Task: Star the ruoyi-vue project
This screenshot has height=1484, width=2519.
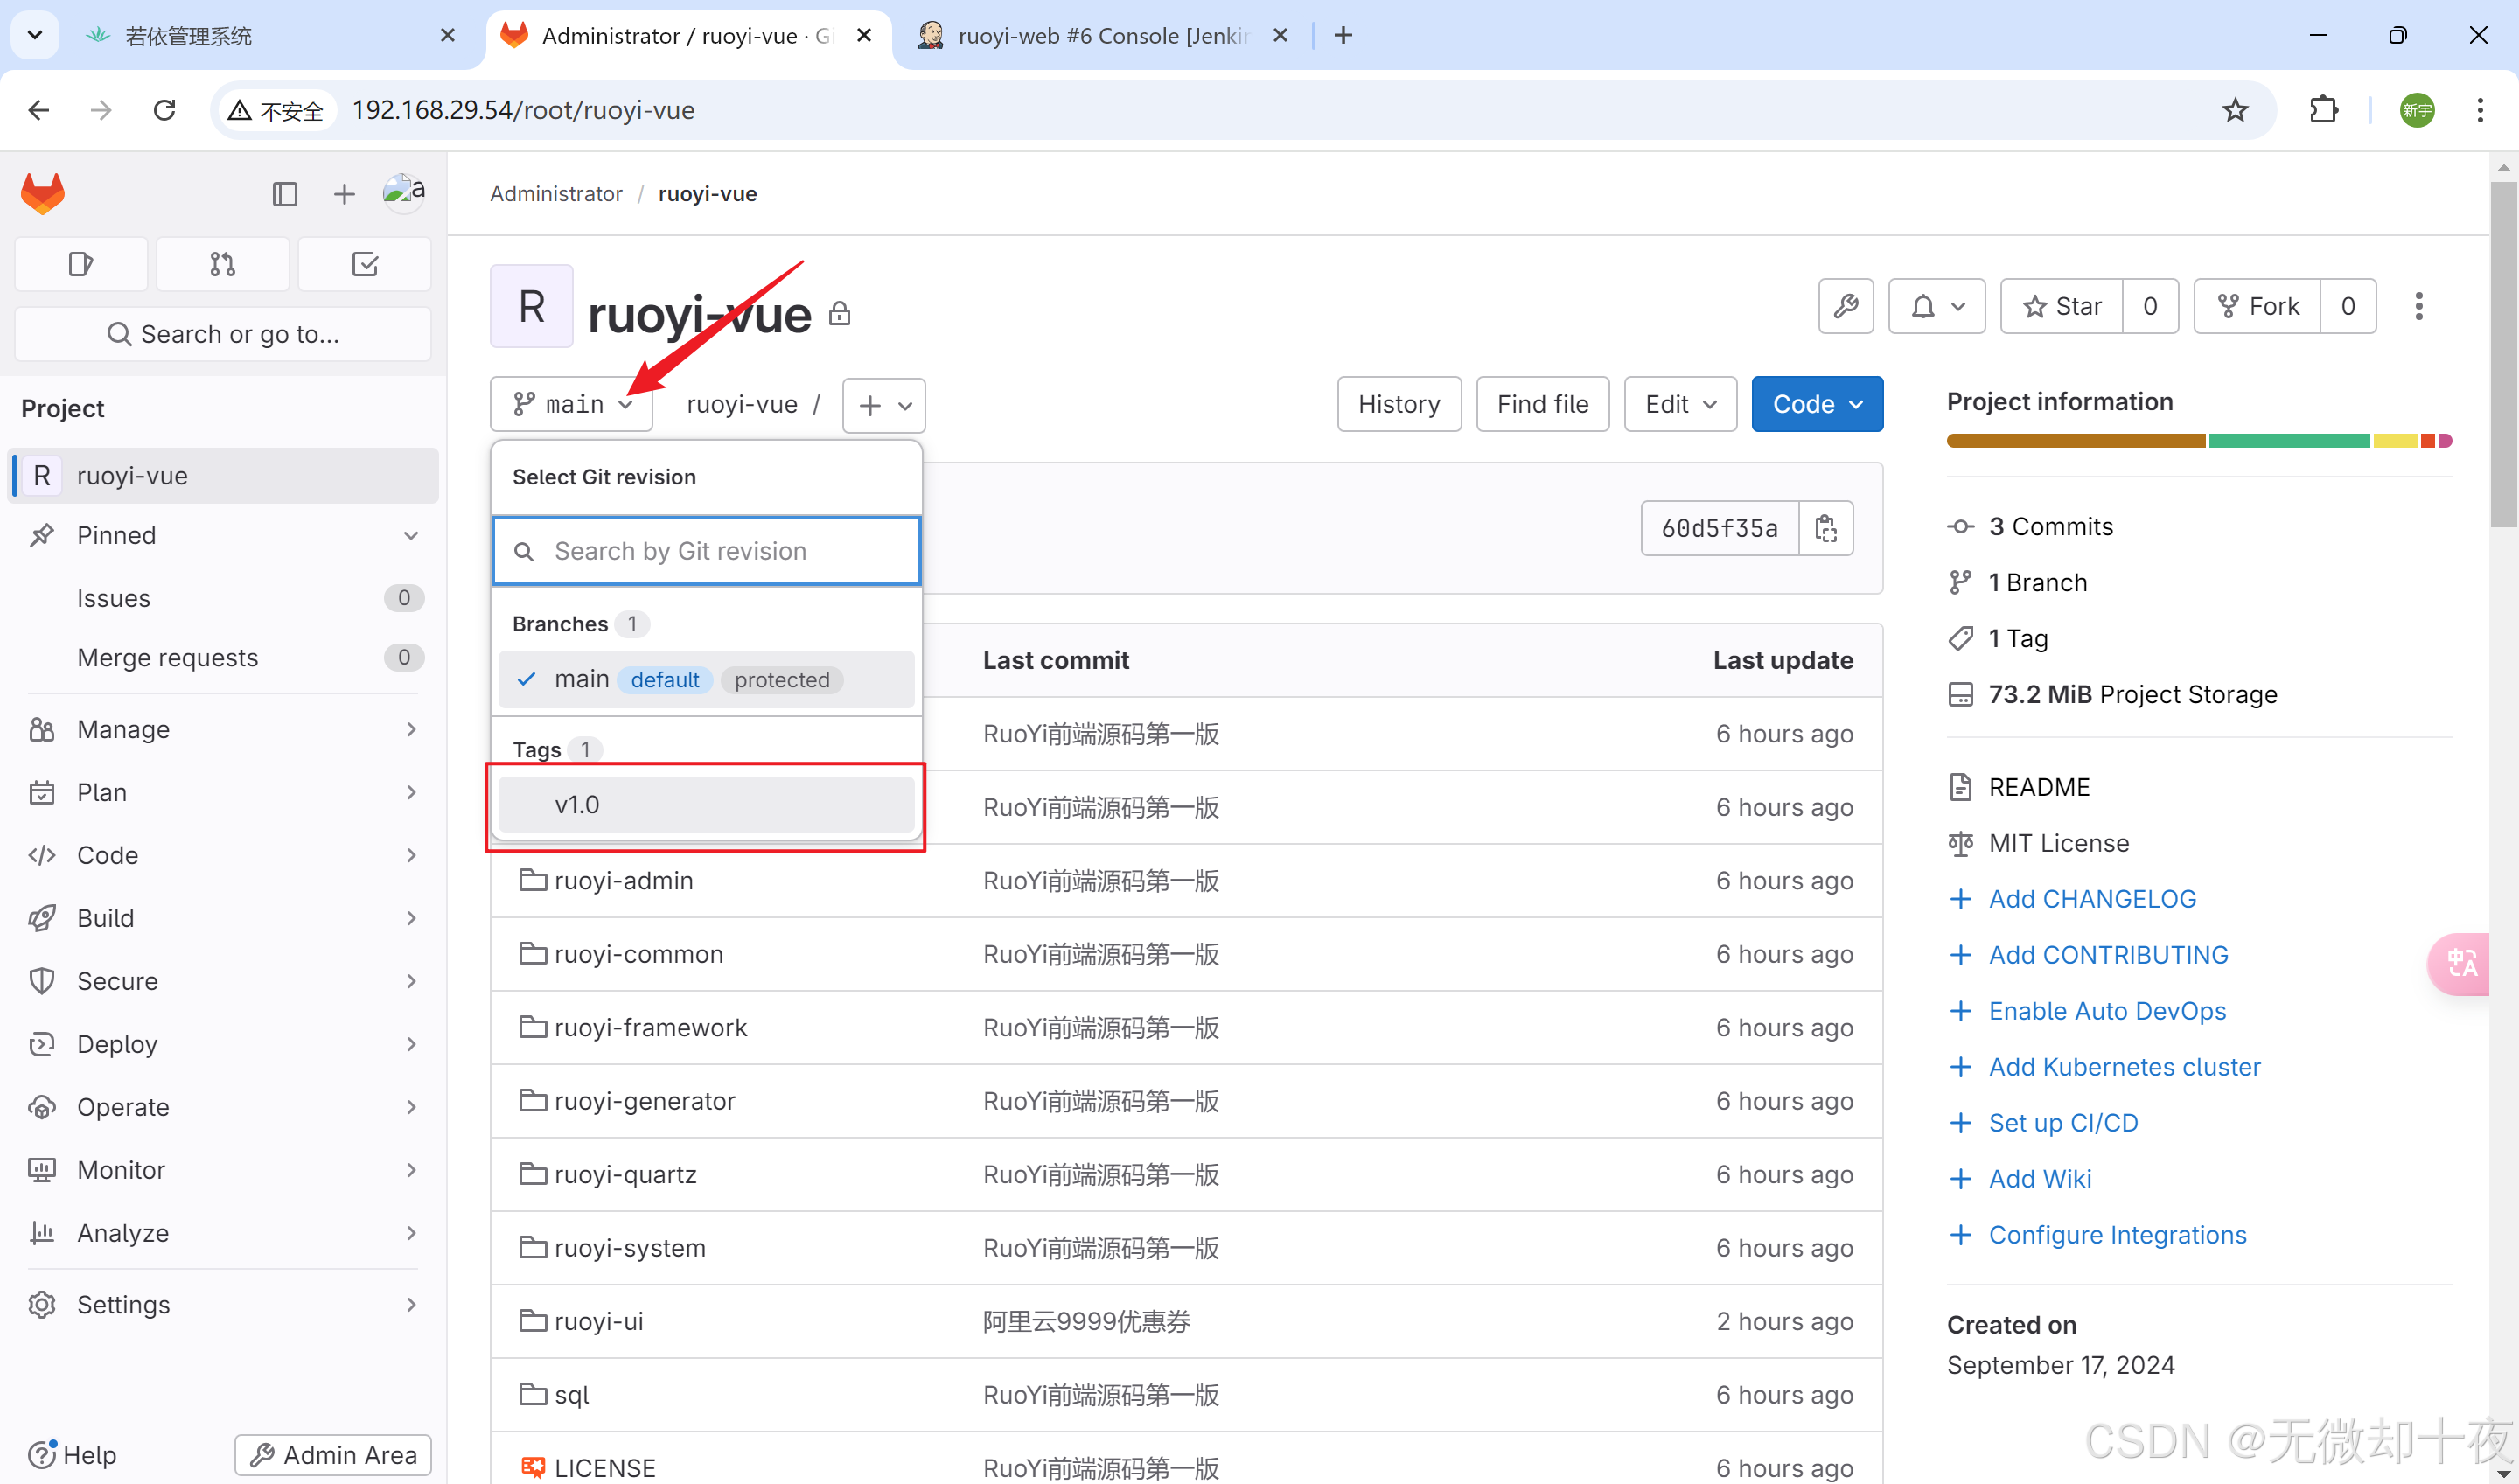Action: (x=2062, y=306)
